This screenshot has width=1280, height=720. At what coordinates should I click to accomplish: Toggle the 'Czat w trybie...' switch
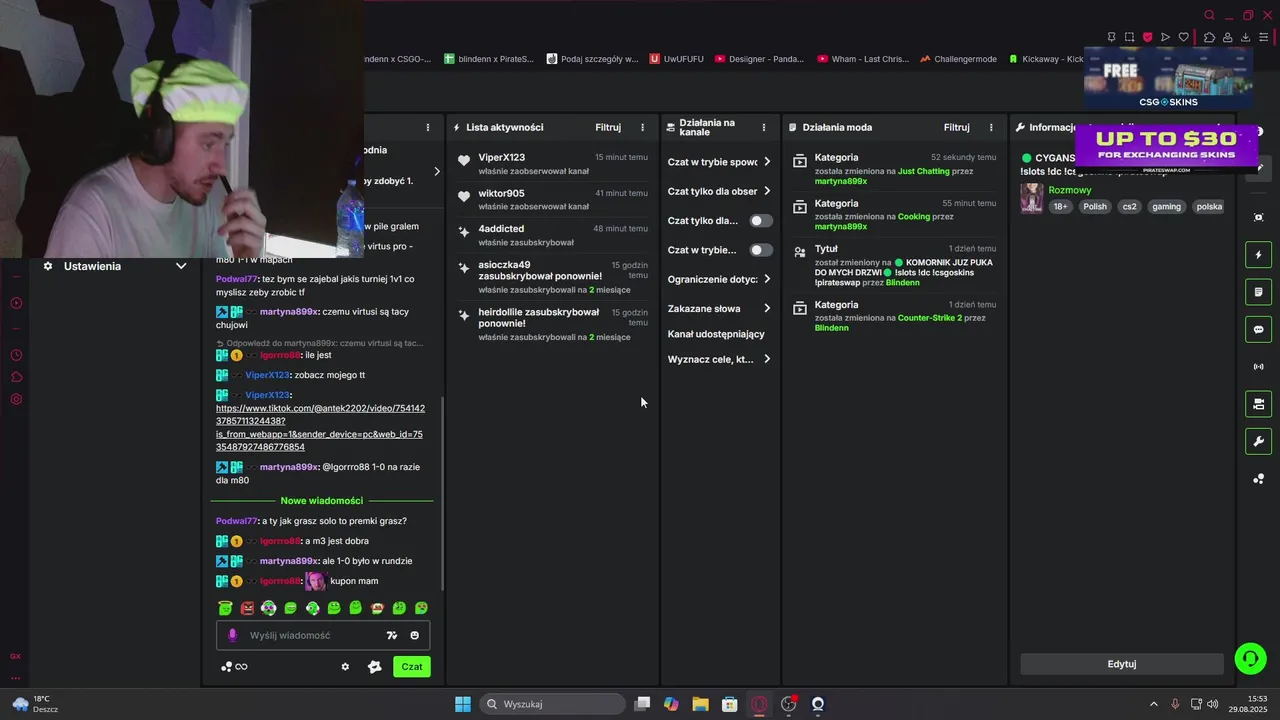point(761,250)
